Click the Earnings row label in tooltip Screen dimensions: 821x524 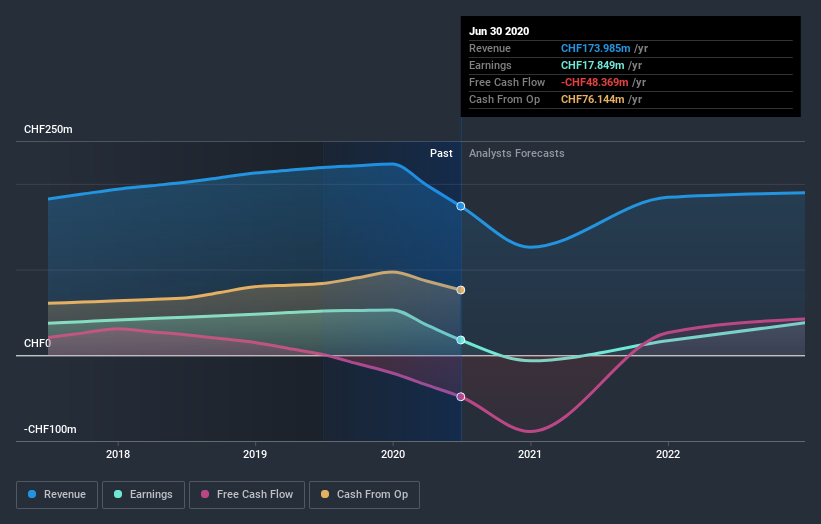pyautogui.click(x=490, y=65)
